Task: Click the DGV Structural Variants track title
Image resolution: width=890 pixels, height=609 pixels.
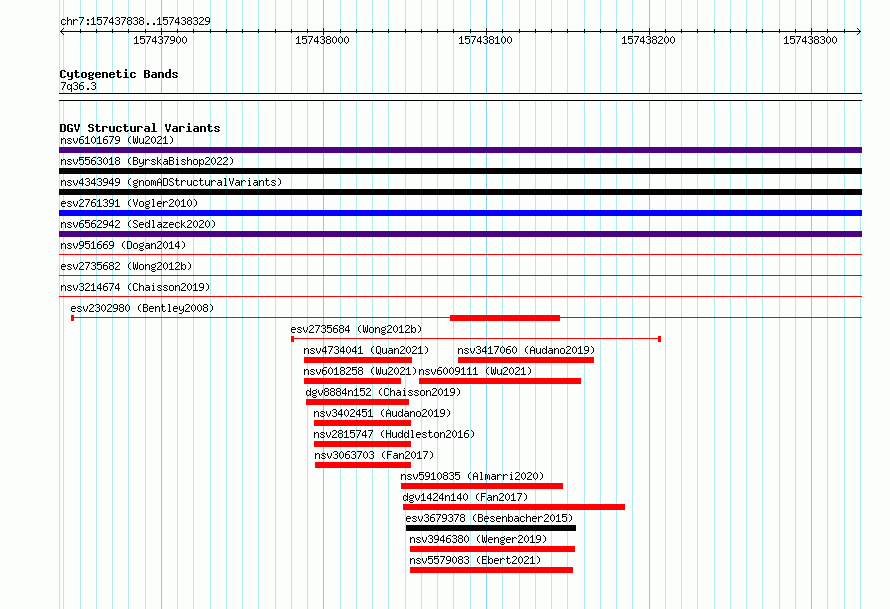Action: [x=140, y=128]
